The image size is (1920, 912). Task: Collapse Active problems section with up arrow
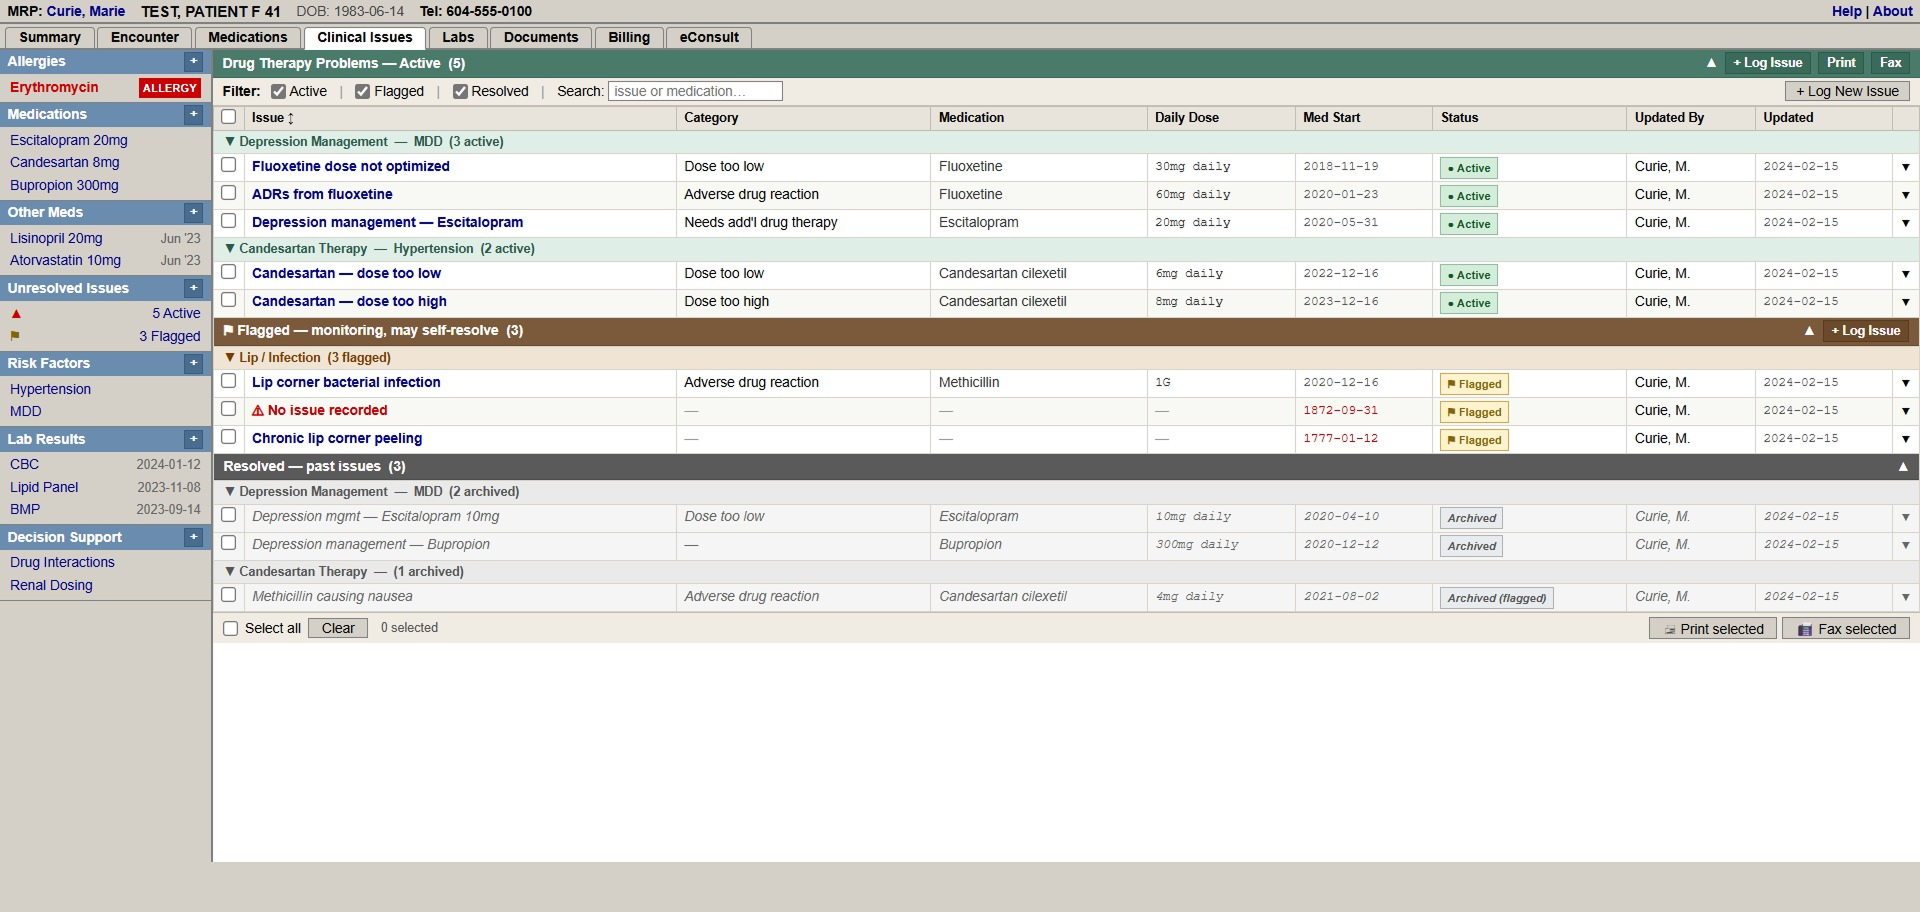(x=1711, y=63)
